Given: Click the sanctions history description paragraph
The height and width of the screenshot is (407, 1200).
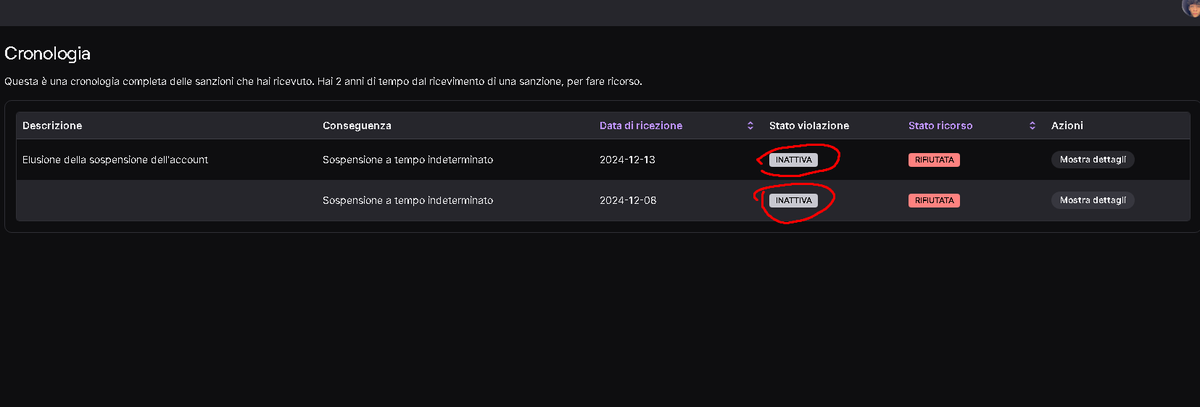Looking at the screenshot, I should pos(323,80).
